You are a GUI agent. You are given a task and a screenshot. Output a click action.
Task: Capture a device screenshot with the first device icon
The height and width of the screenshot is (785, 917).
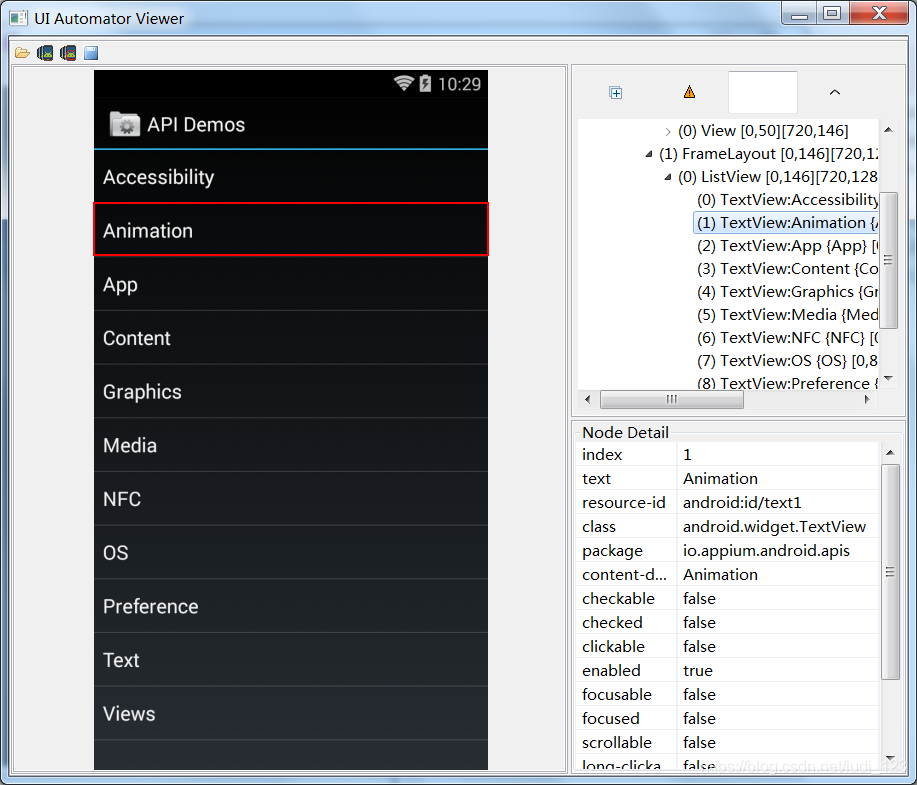click(45, 53)
